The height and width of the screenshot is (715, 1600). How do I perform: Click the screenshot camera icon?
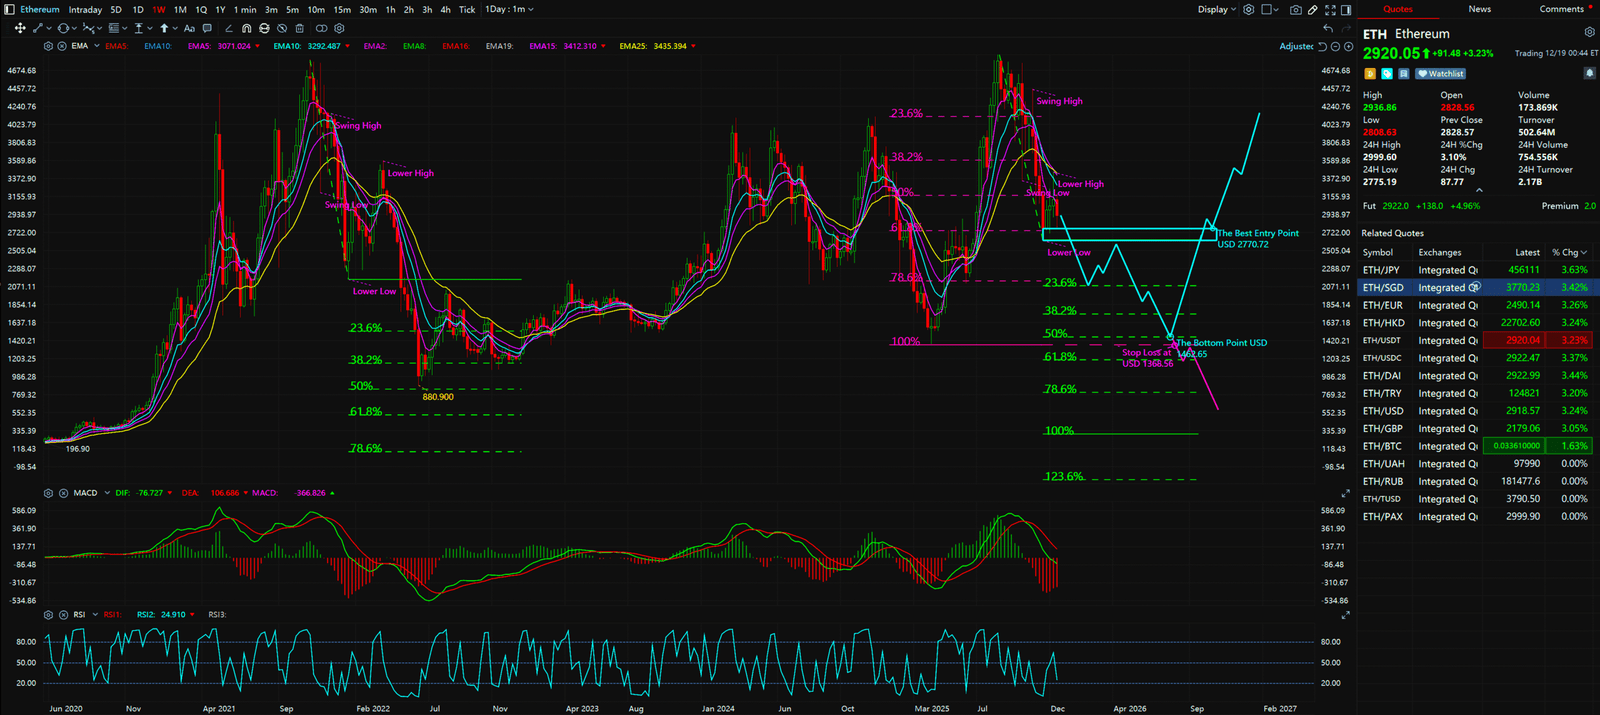pos(1296,10)
